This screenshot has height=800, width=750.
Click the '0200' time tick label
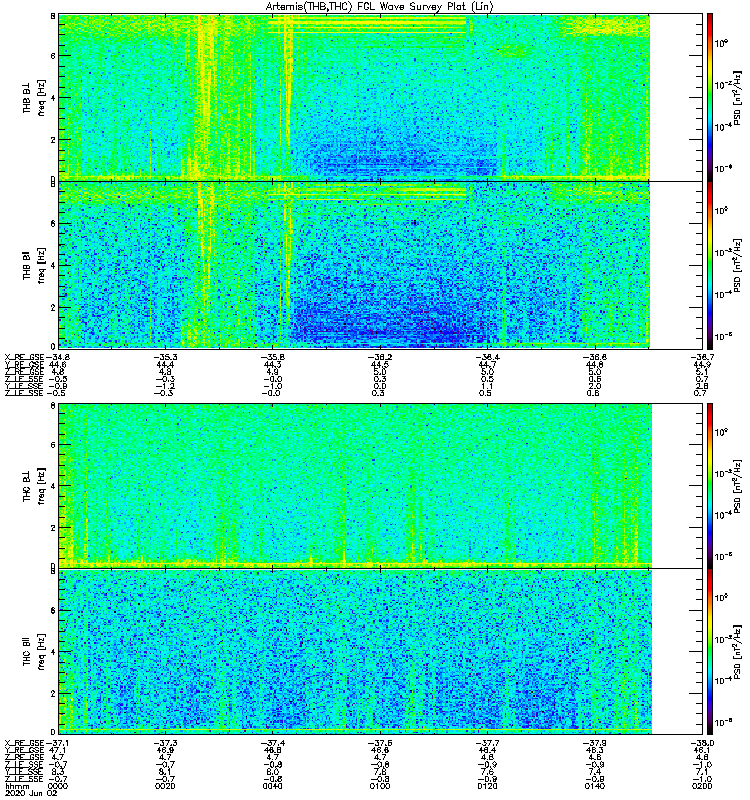click(x=702, y=786)
